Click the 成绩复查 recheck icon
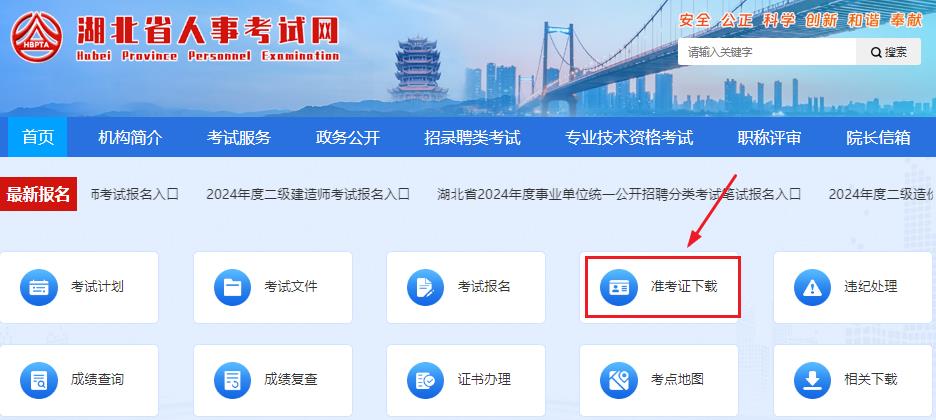Viewport: 936px width, 420px height. 232,380
